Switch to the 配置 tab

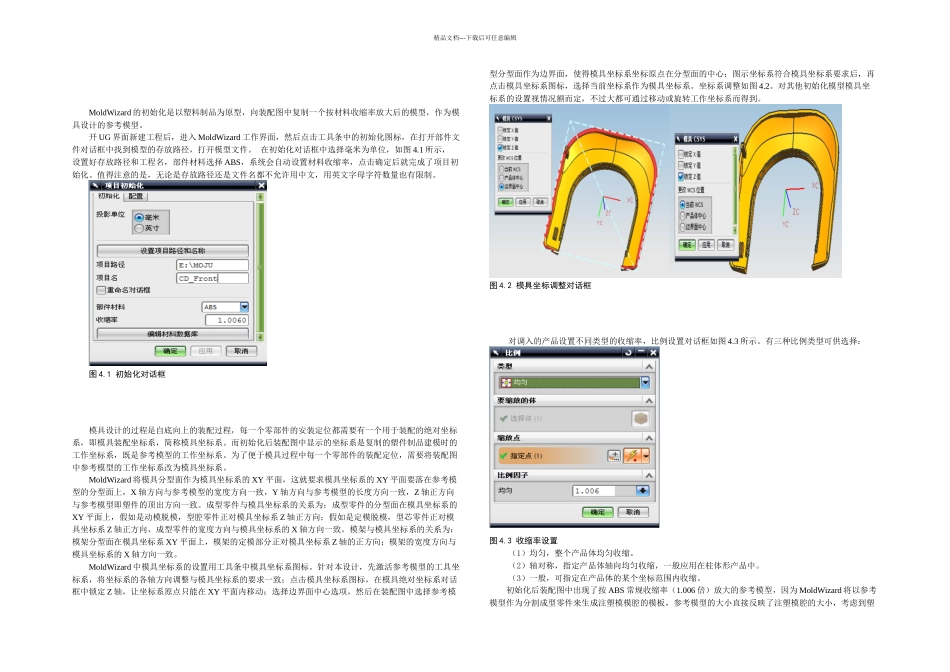click(136, 196)
